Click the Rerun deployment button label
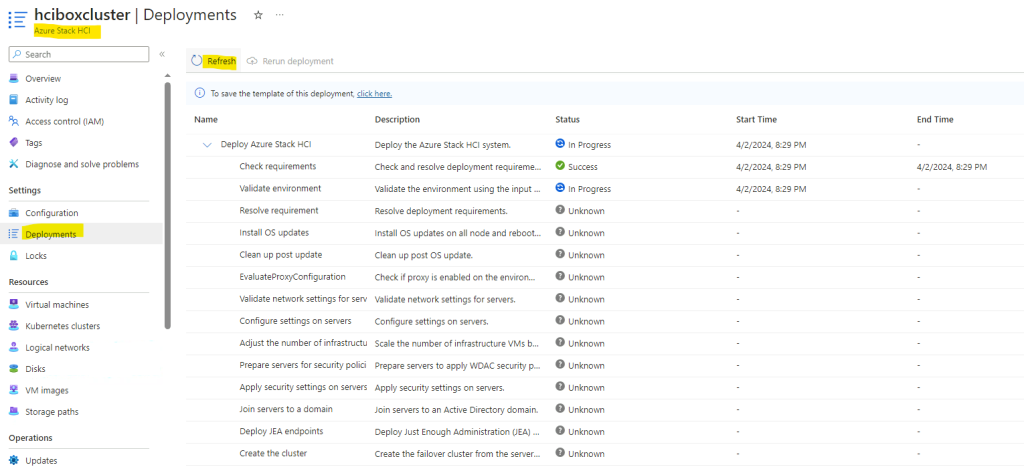The width and height of the screenshot is (1024, 469). point(298,61)
